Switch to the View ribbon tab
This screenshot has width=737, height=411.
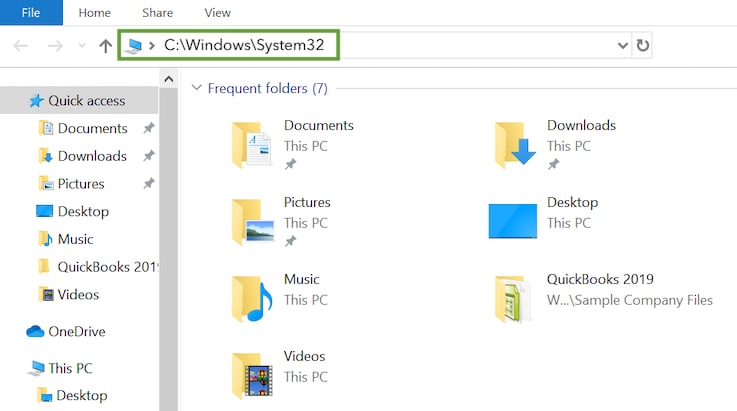point(218,13)
